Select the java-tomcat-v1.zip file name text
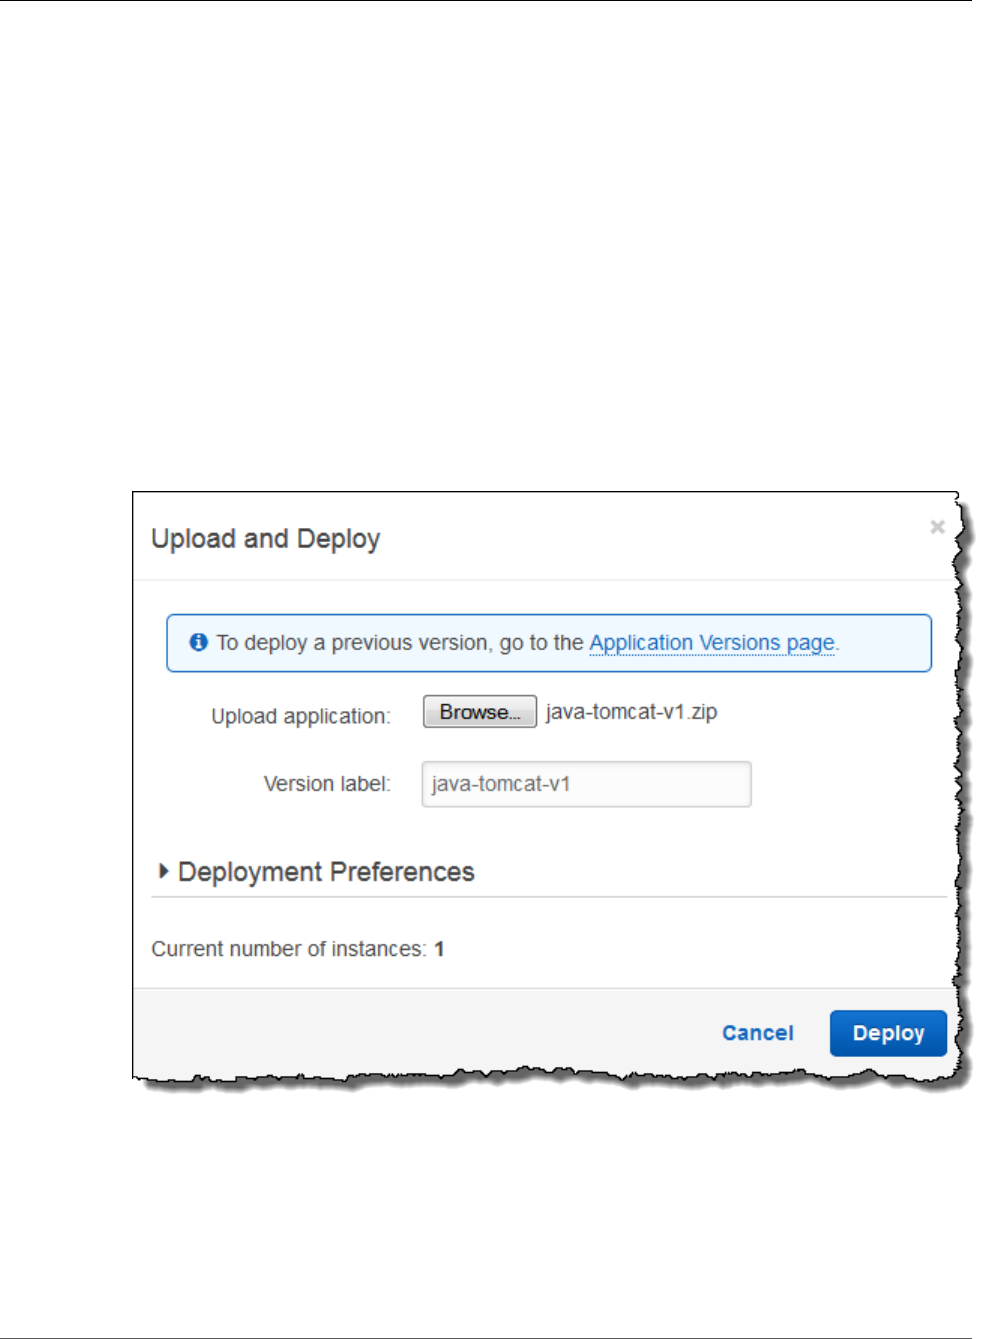 point(631,712)
